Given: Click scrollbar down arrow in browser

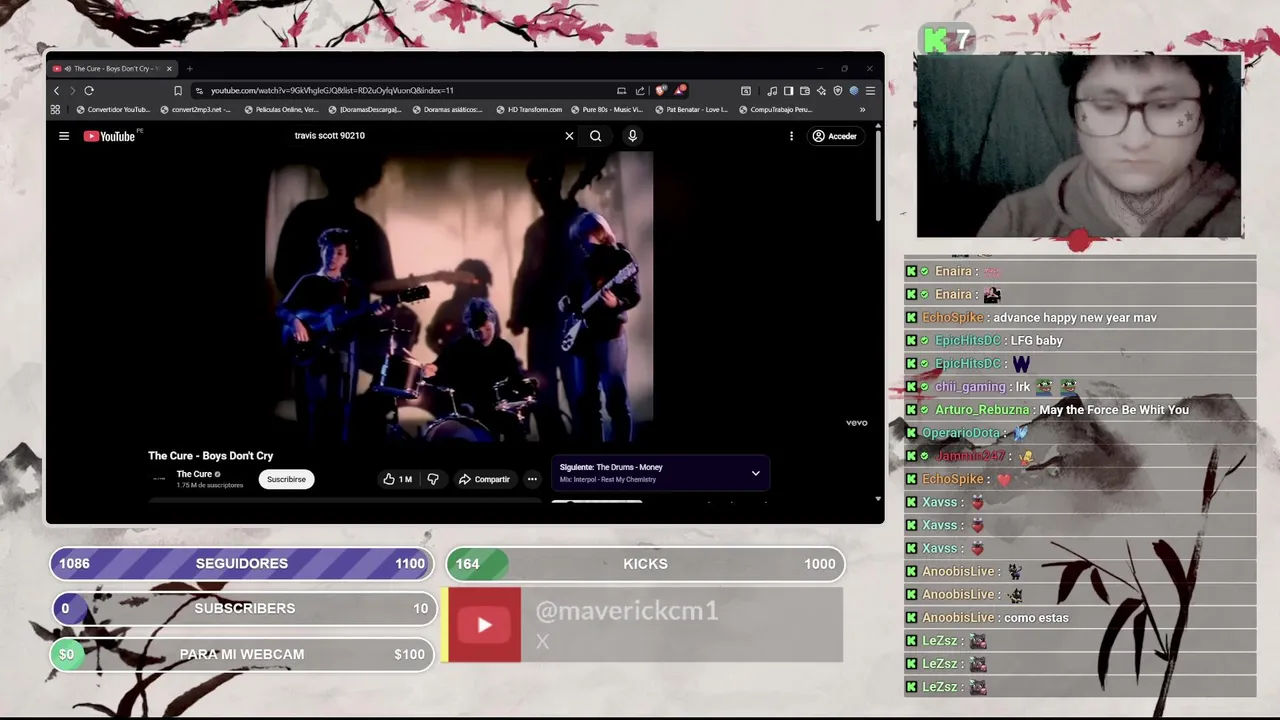Looking at the screenshot, I should click(x=878, y=498).
